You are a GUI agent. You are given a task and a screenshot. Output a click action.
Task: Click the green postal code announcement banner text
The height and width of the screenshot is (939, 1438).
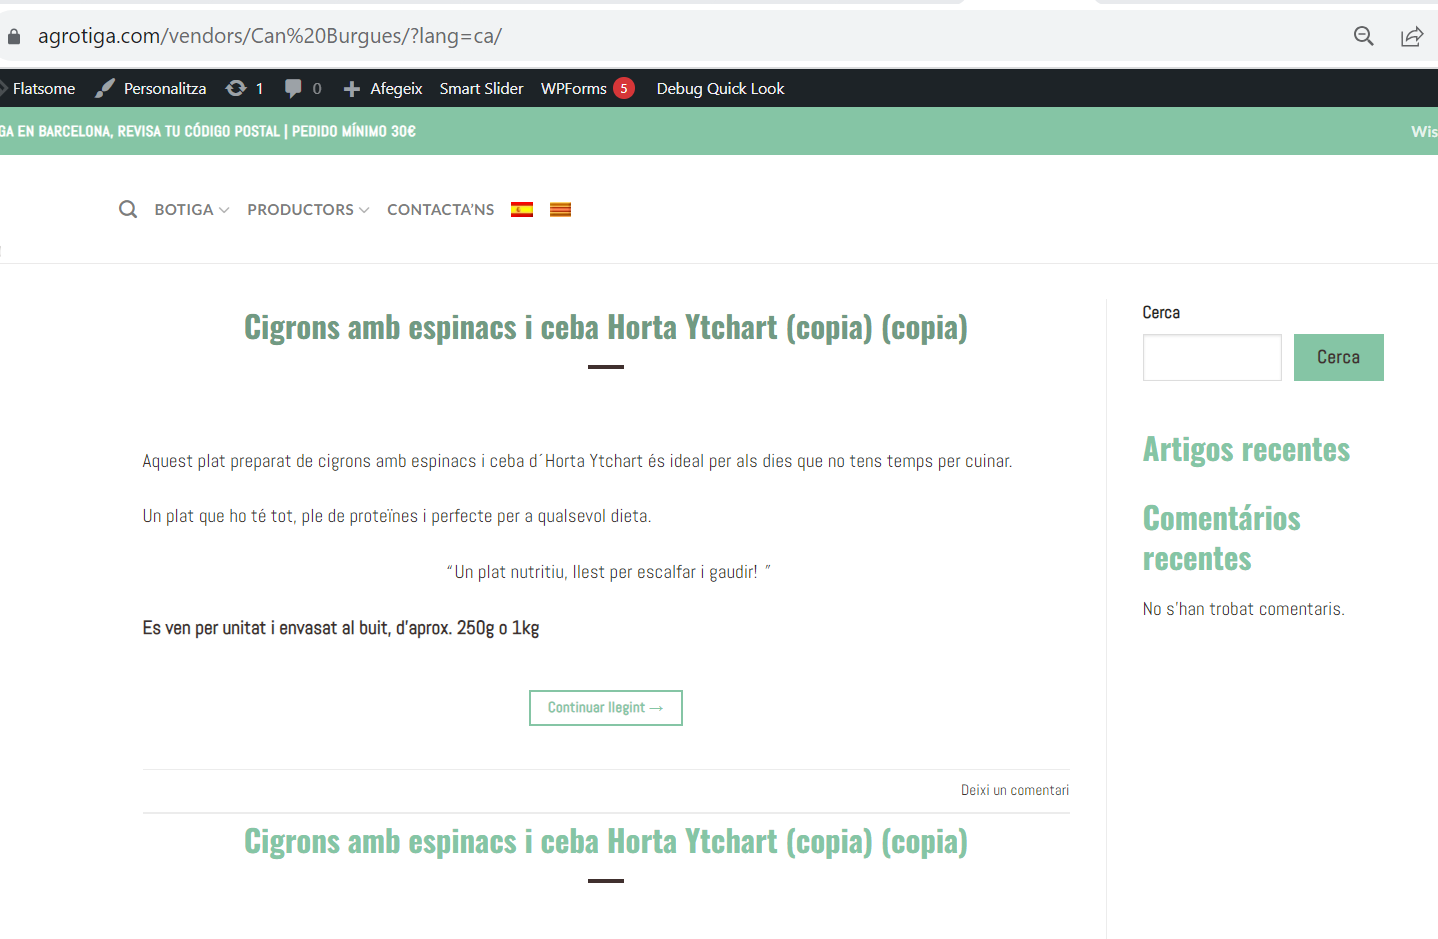pyautogui.click(x=208, y=131)
